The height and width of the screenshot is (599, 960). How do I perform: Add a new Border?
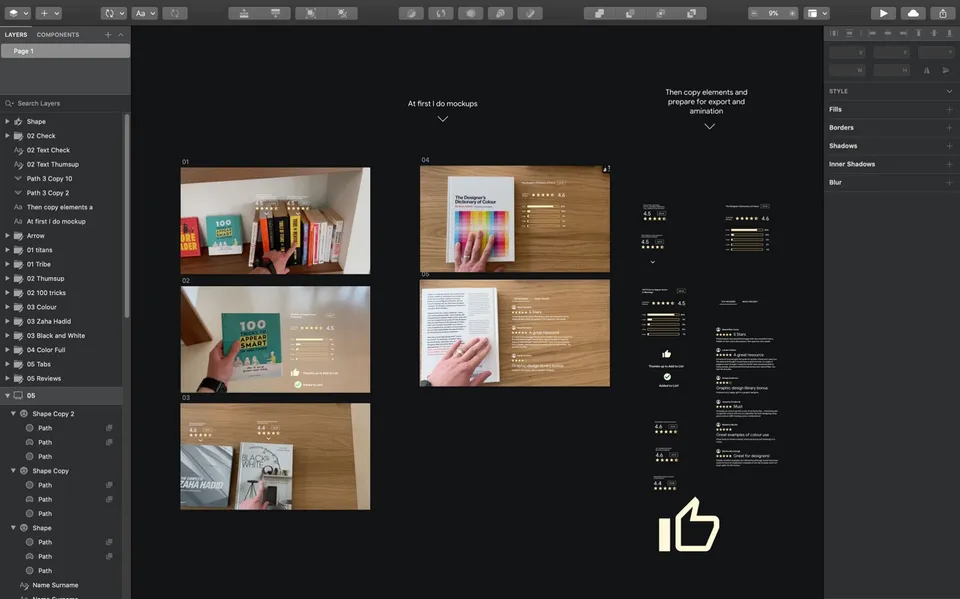(949, 128)
